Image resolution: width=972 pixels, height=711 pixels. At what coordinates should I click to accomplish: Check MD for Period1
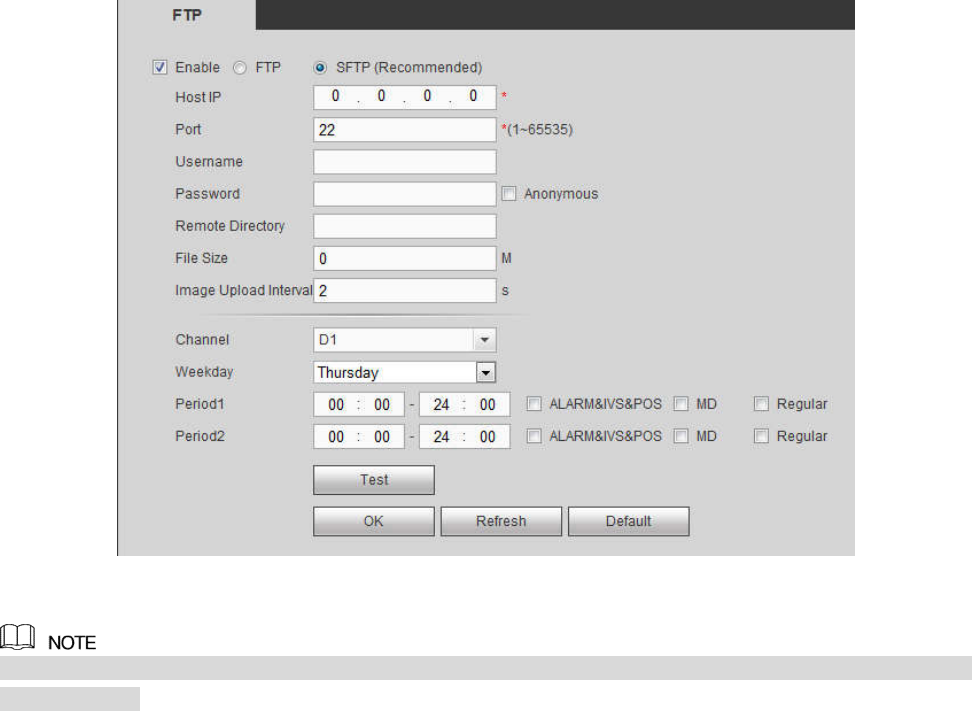click(x=681, y=404)
